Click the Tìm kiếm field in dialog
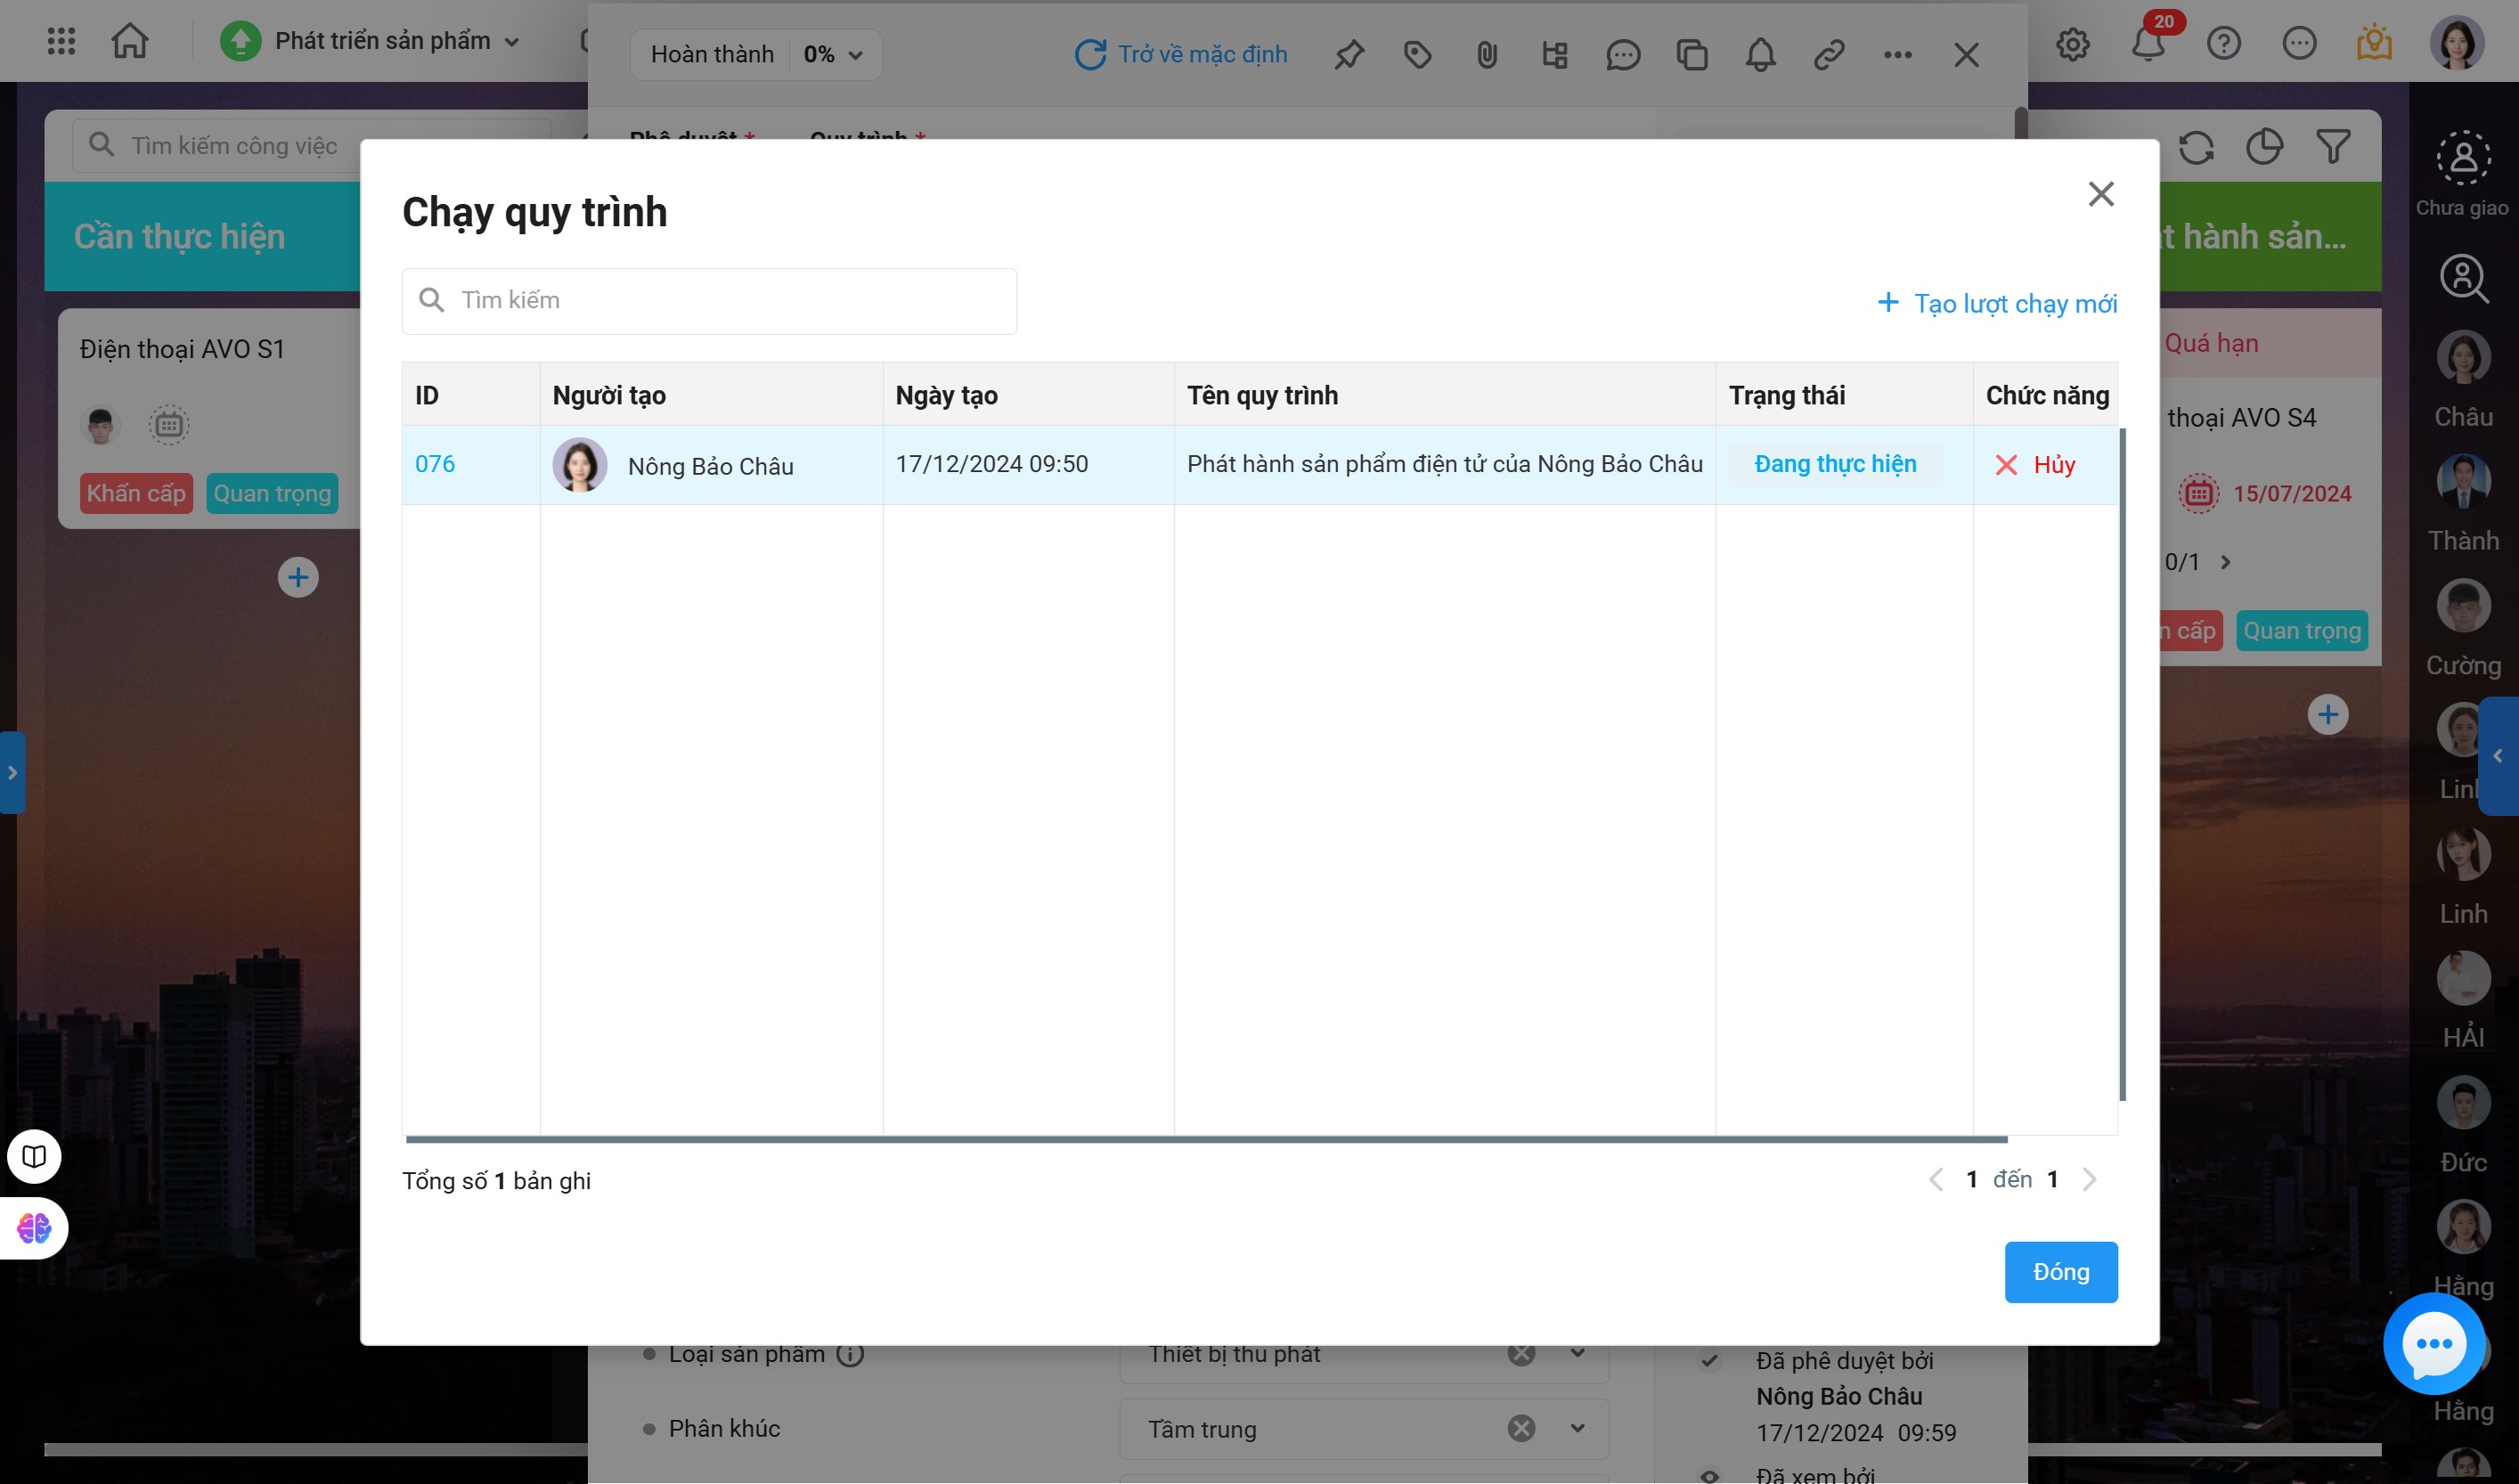 point(709,301)
